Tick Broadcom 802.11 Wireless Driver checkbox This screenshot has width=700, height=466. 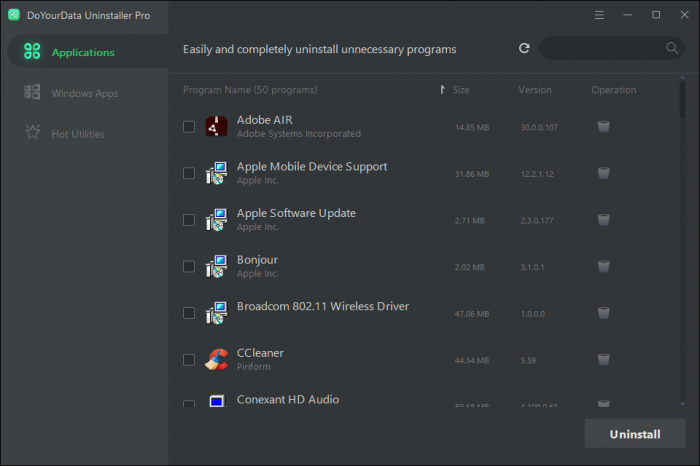tap(189, 313)
